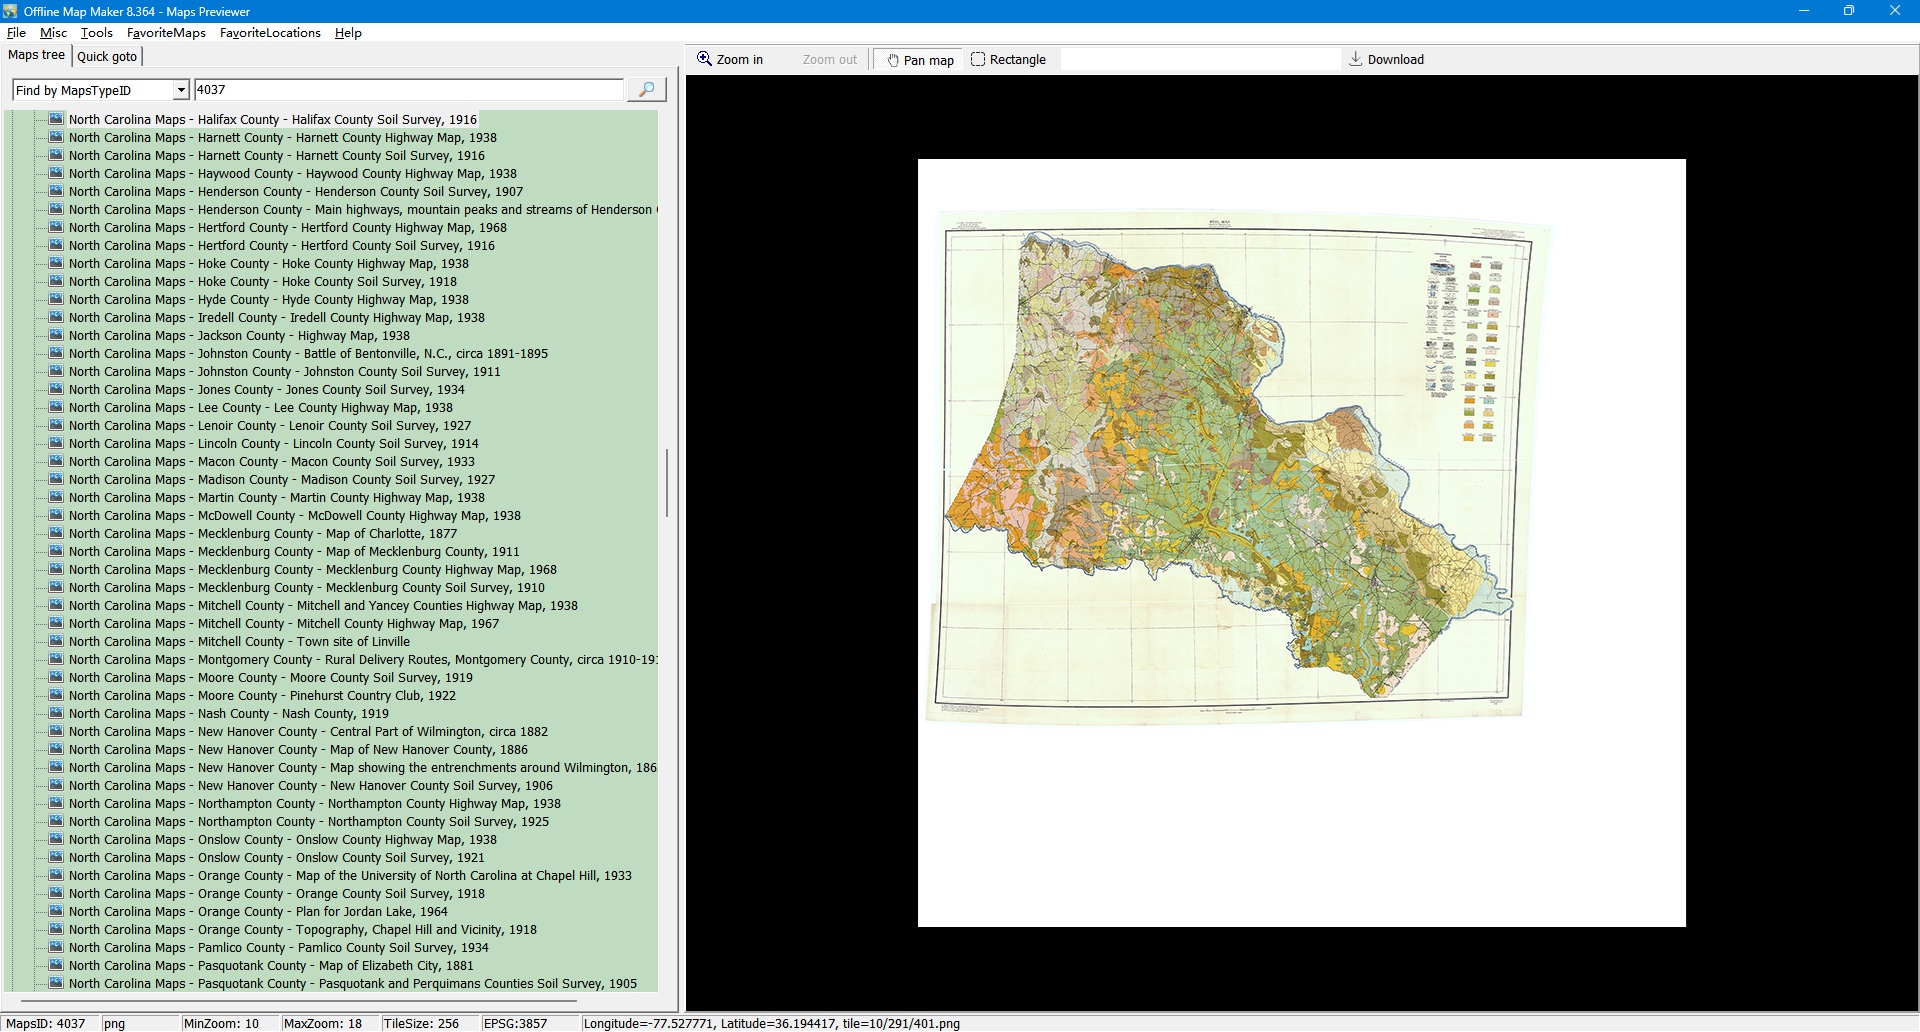Click map icon beside Pinehurst Country Club, 1922
Viewport: 1920px width, 1032px height.
[57, 695]
